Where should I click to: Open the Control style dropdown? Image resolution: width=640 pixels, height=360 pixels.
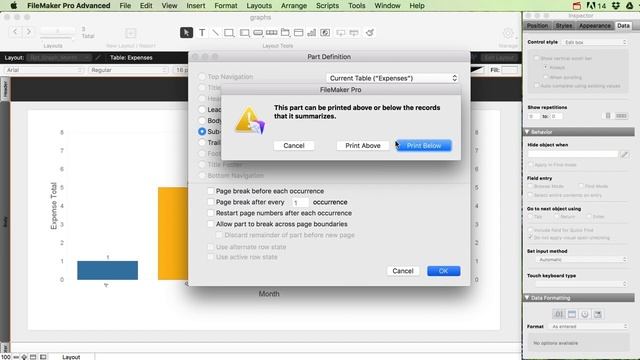point(595,42)
